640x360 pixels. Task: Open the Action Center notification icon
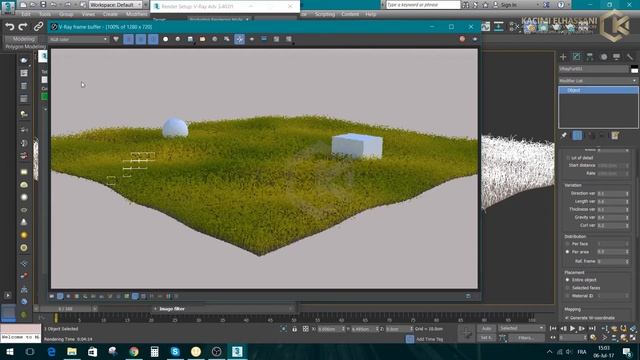[627, 351]
